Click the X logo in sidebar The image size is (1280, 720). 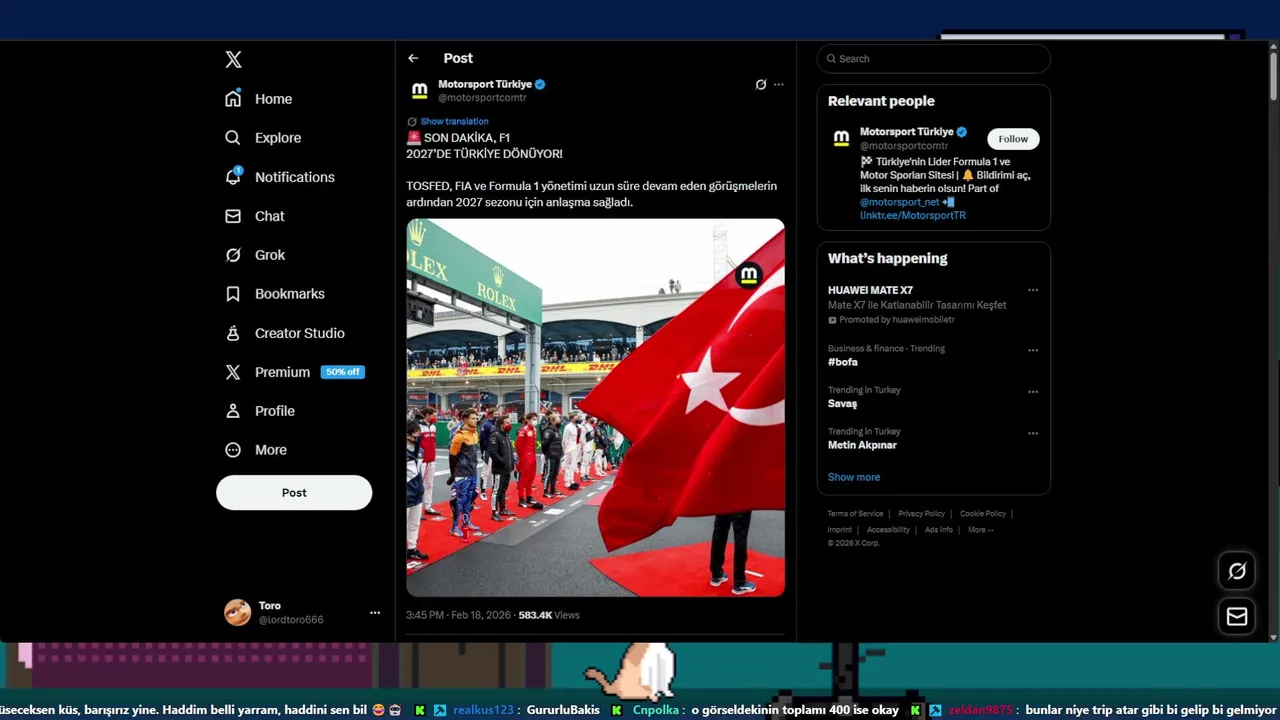tap(233, 59)
